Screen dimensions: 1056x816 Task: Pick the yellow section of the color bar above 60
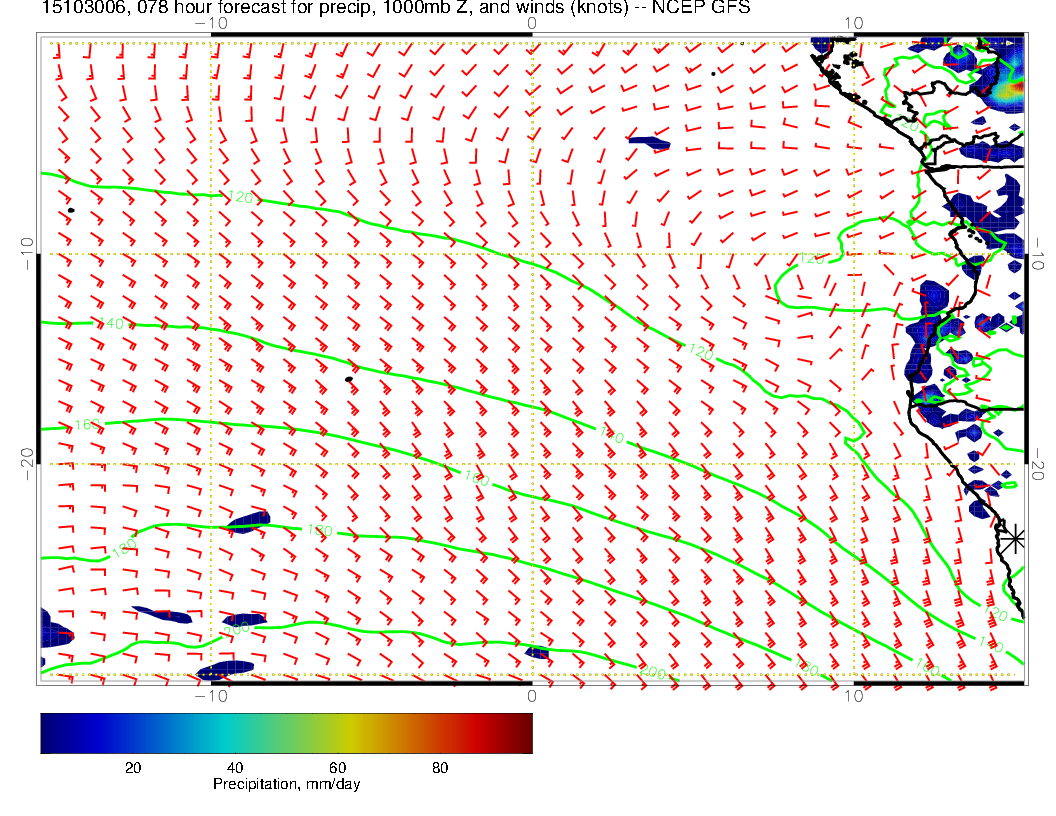click(x=350, y=733)
